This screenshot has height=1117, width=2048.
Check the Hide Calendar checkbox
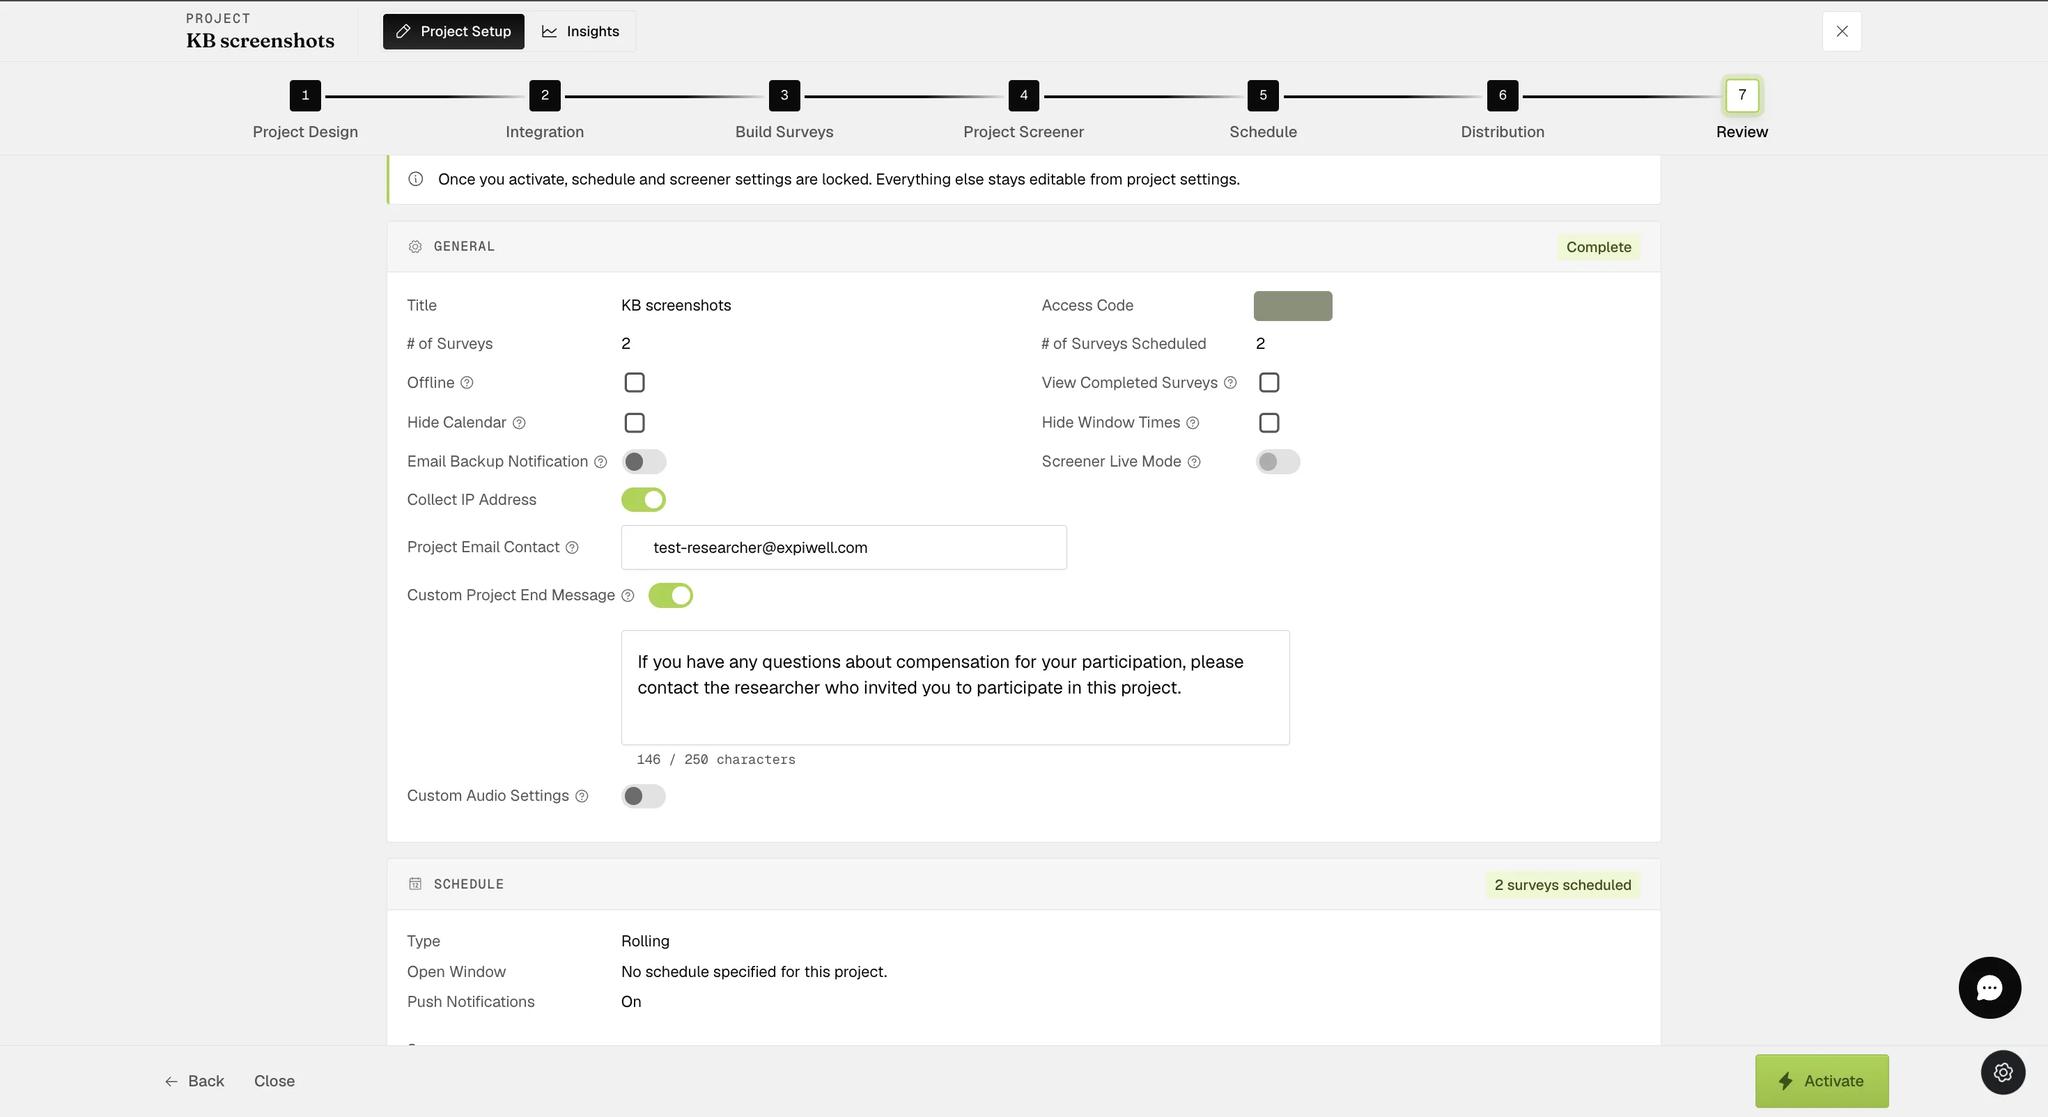pyautogui.click(x=634, y=423)
